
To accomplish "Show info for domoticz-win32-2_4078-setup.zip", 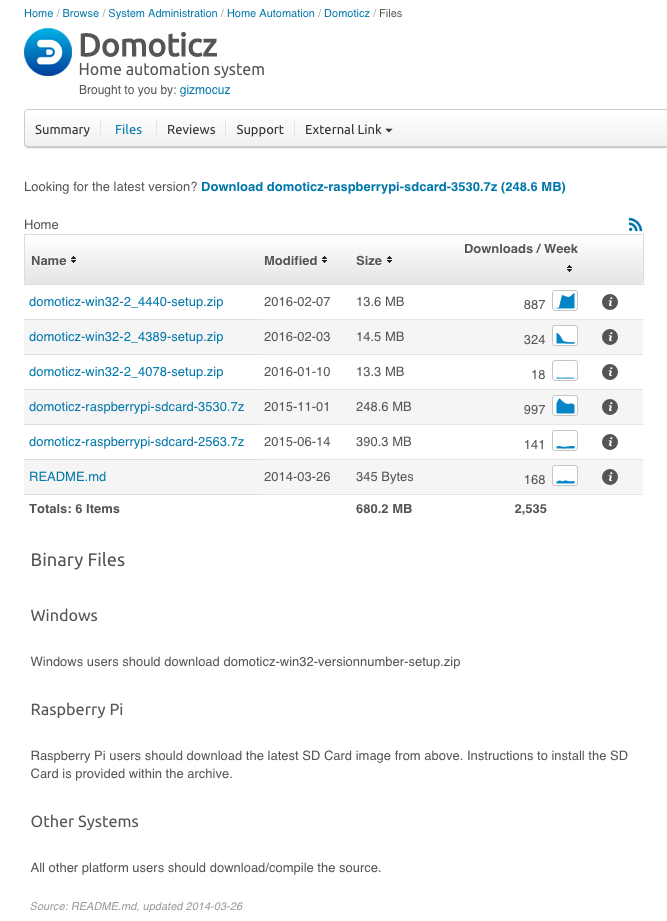I will (610, 372).
